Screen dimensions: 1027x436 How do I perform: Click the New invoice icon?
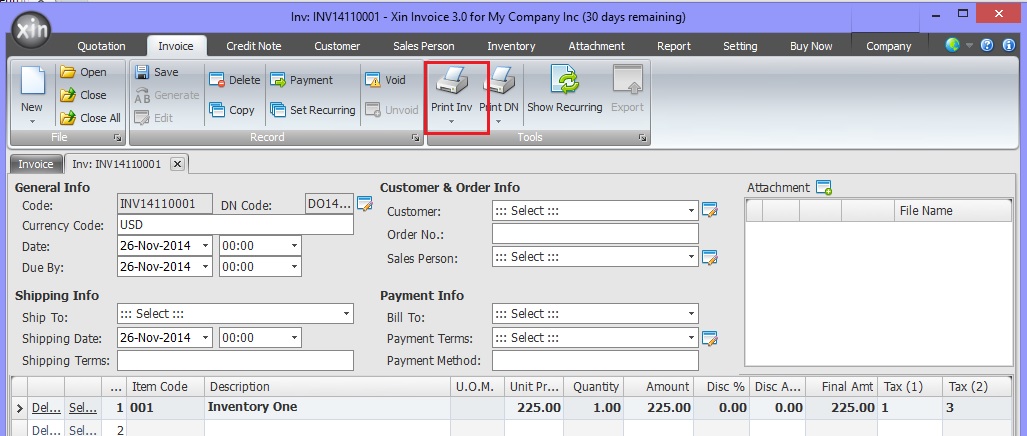point(32,82)
